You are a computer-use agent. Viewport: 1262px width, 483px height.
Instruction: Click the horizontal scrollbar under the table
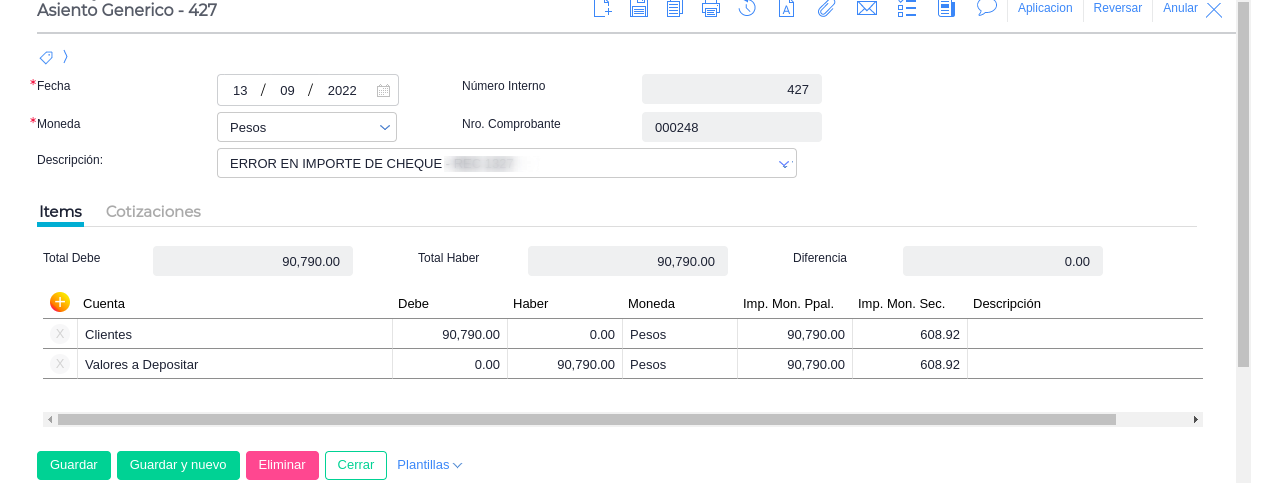tap(586, 420)
